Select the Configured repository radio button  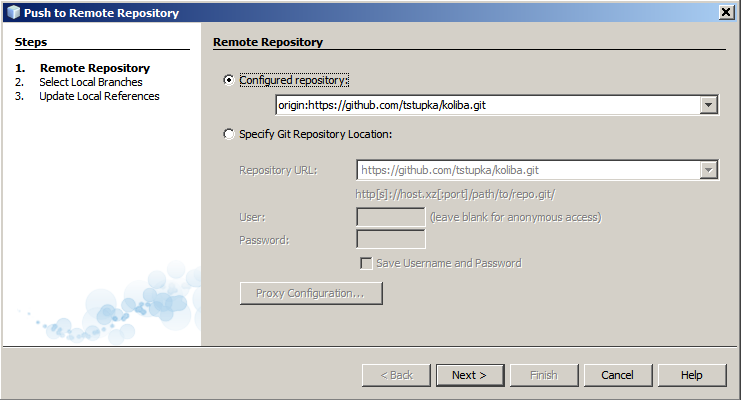[230, 80]
